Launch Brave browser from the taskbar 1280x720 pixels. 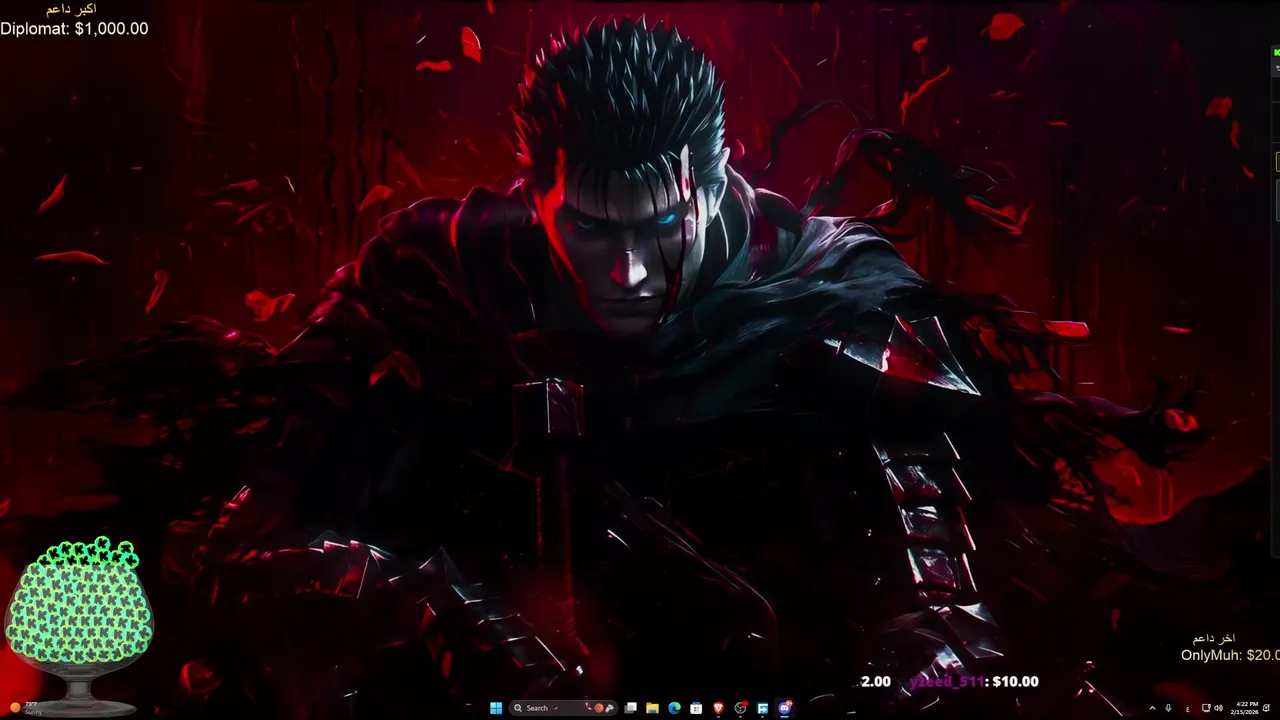tap(718, 708)
